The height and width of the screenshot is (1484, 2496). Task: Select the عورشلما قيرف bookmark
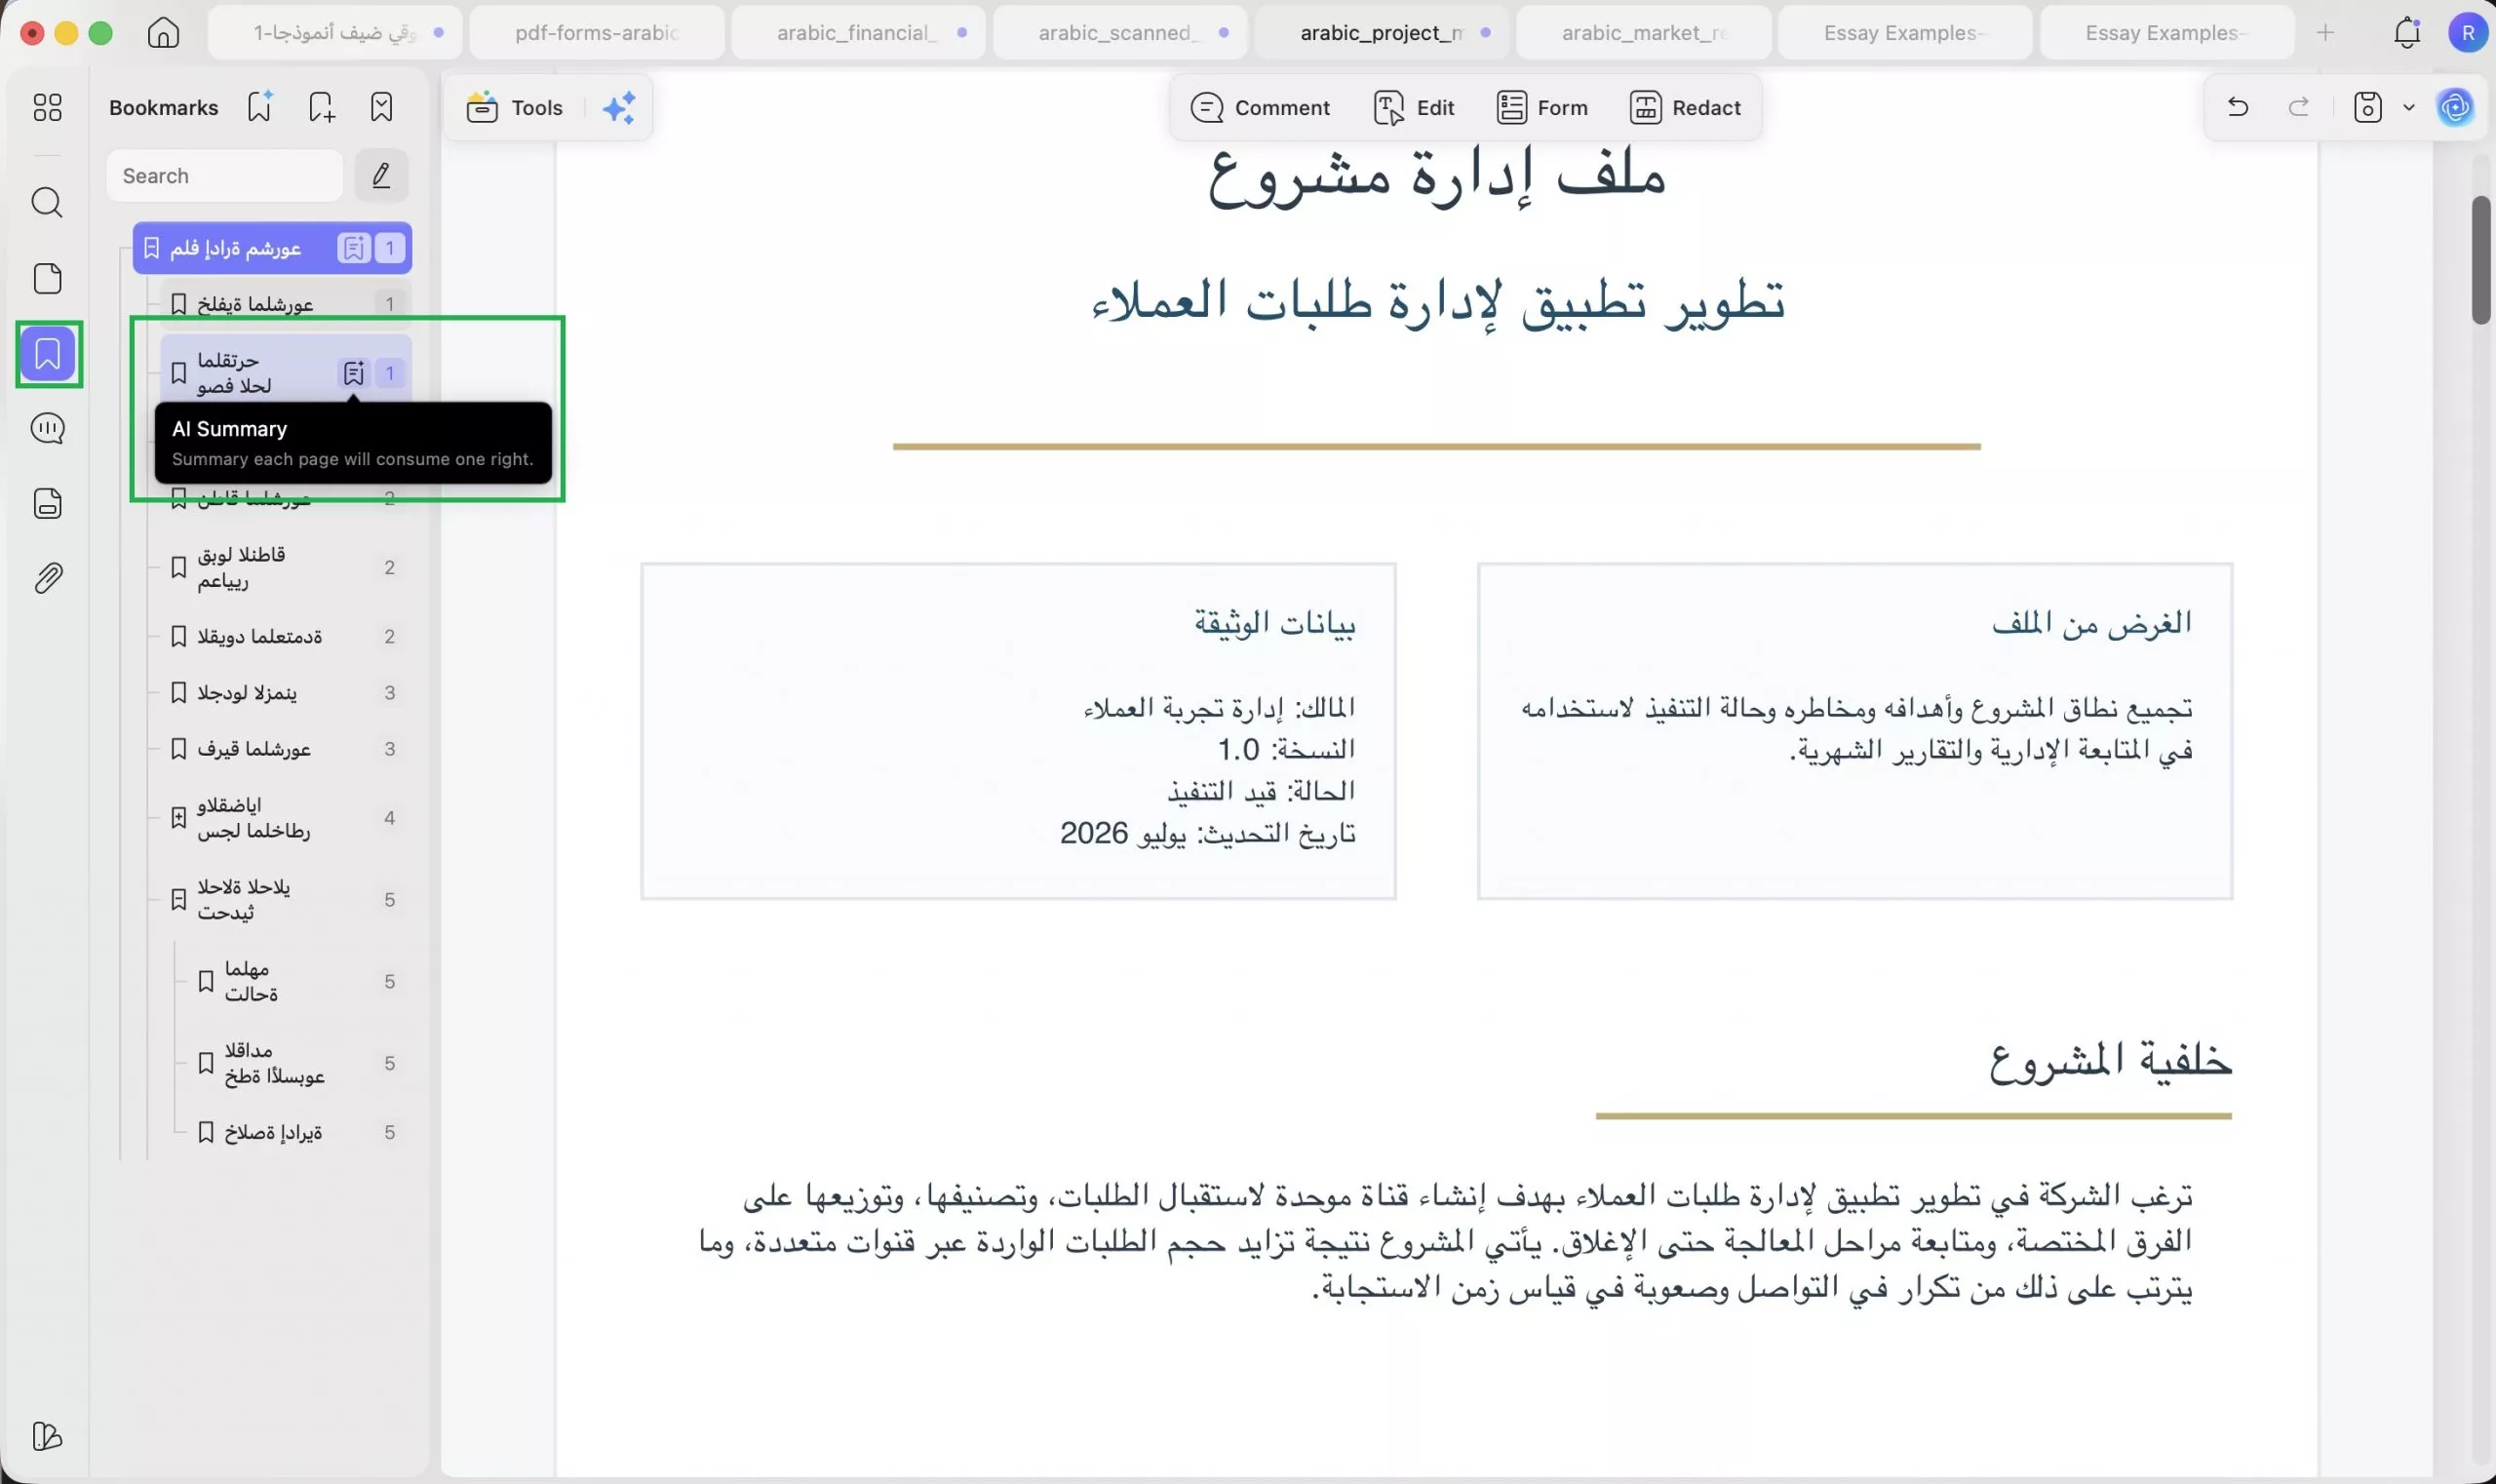286,749
